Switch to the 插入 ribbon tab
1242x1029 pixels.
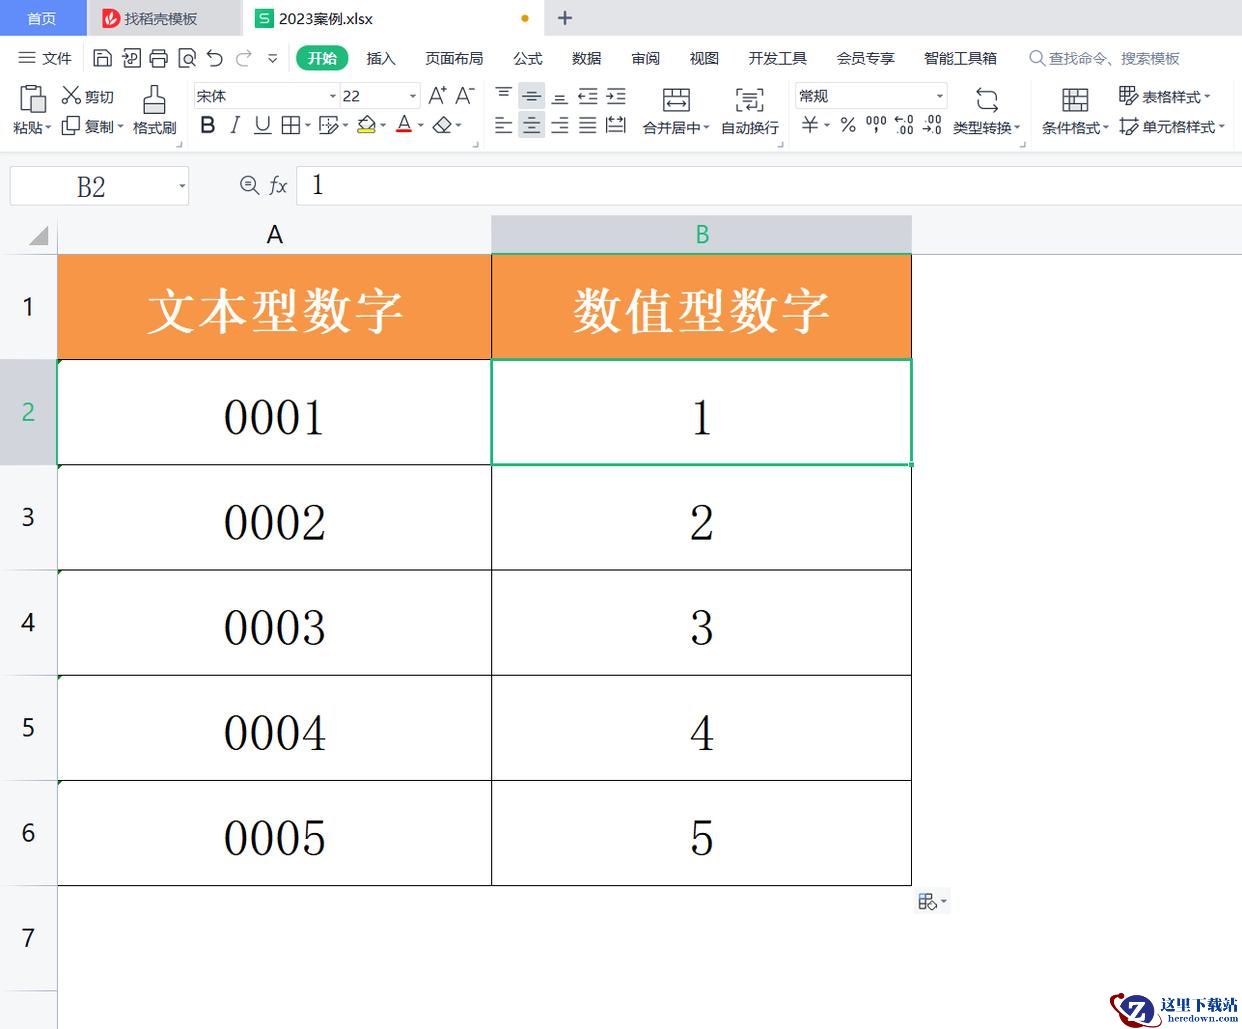pyautogui.click(x=381, y=58)
